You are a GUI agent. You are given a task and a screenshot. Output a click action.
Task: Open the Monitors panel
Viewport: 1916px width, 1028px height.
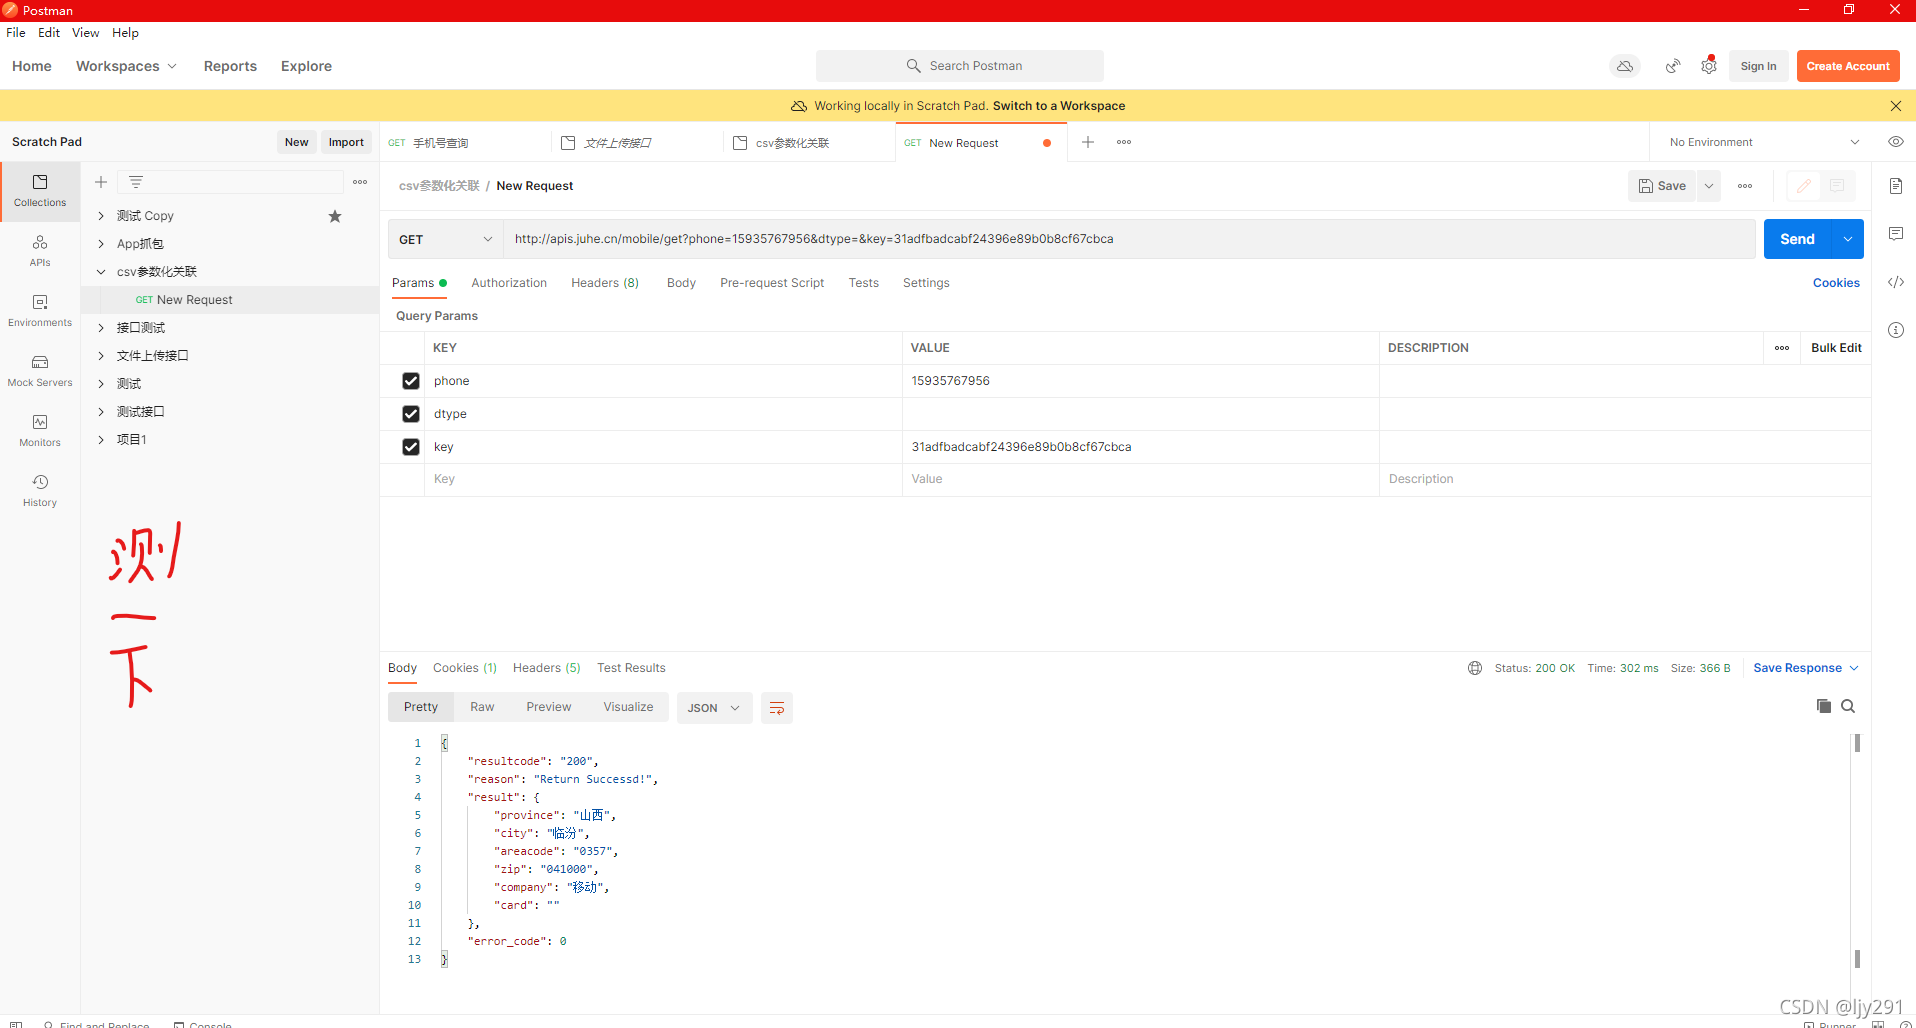click(39, 430)
